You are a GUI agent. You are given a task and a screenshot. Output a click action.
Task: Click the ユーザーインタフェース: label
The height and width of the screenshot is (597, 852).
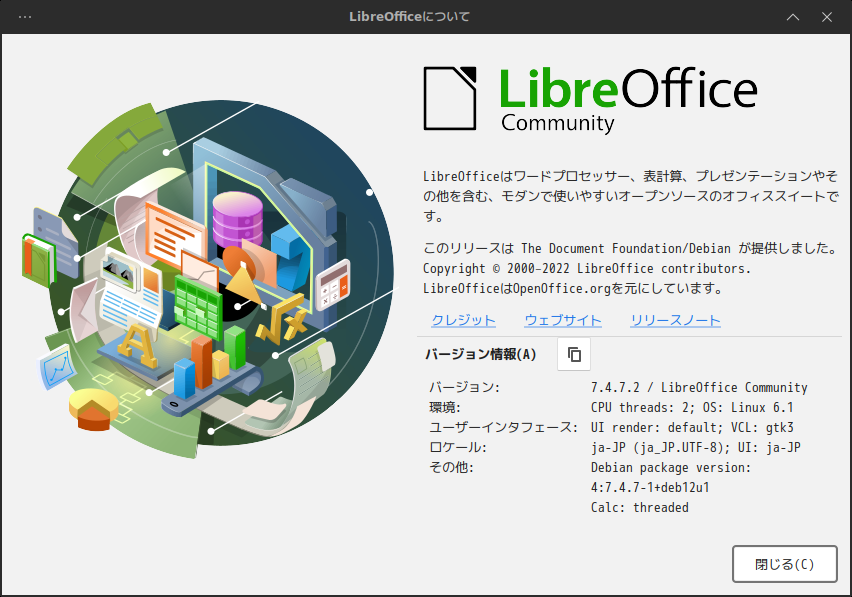(504, 428)
